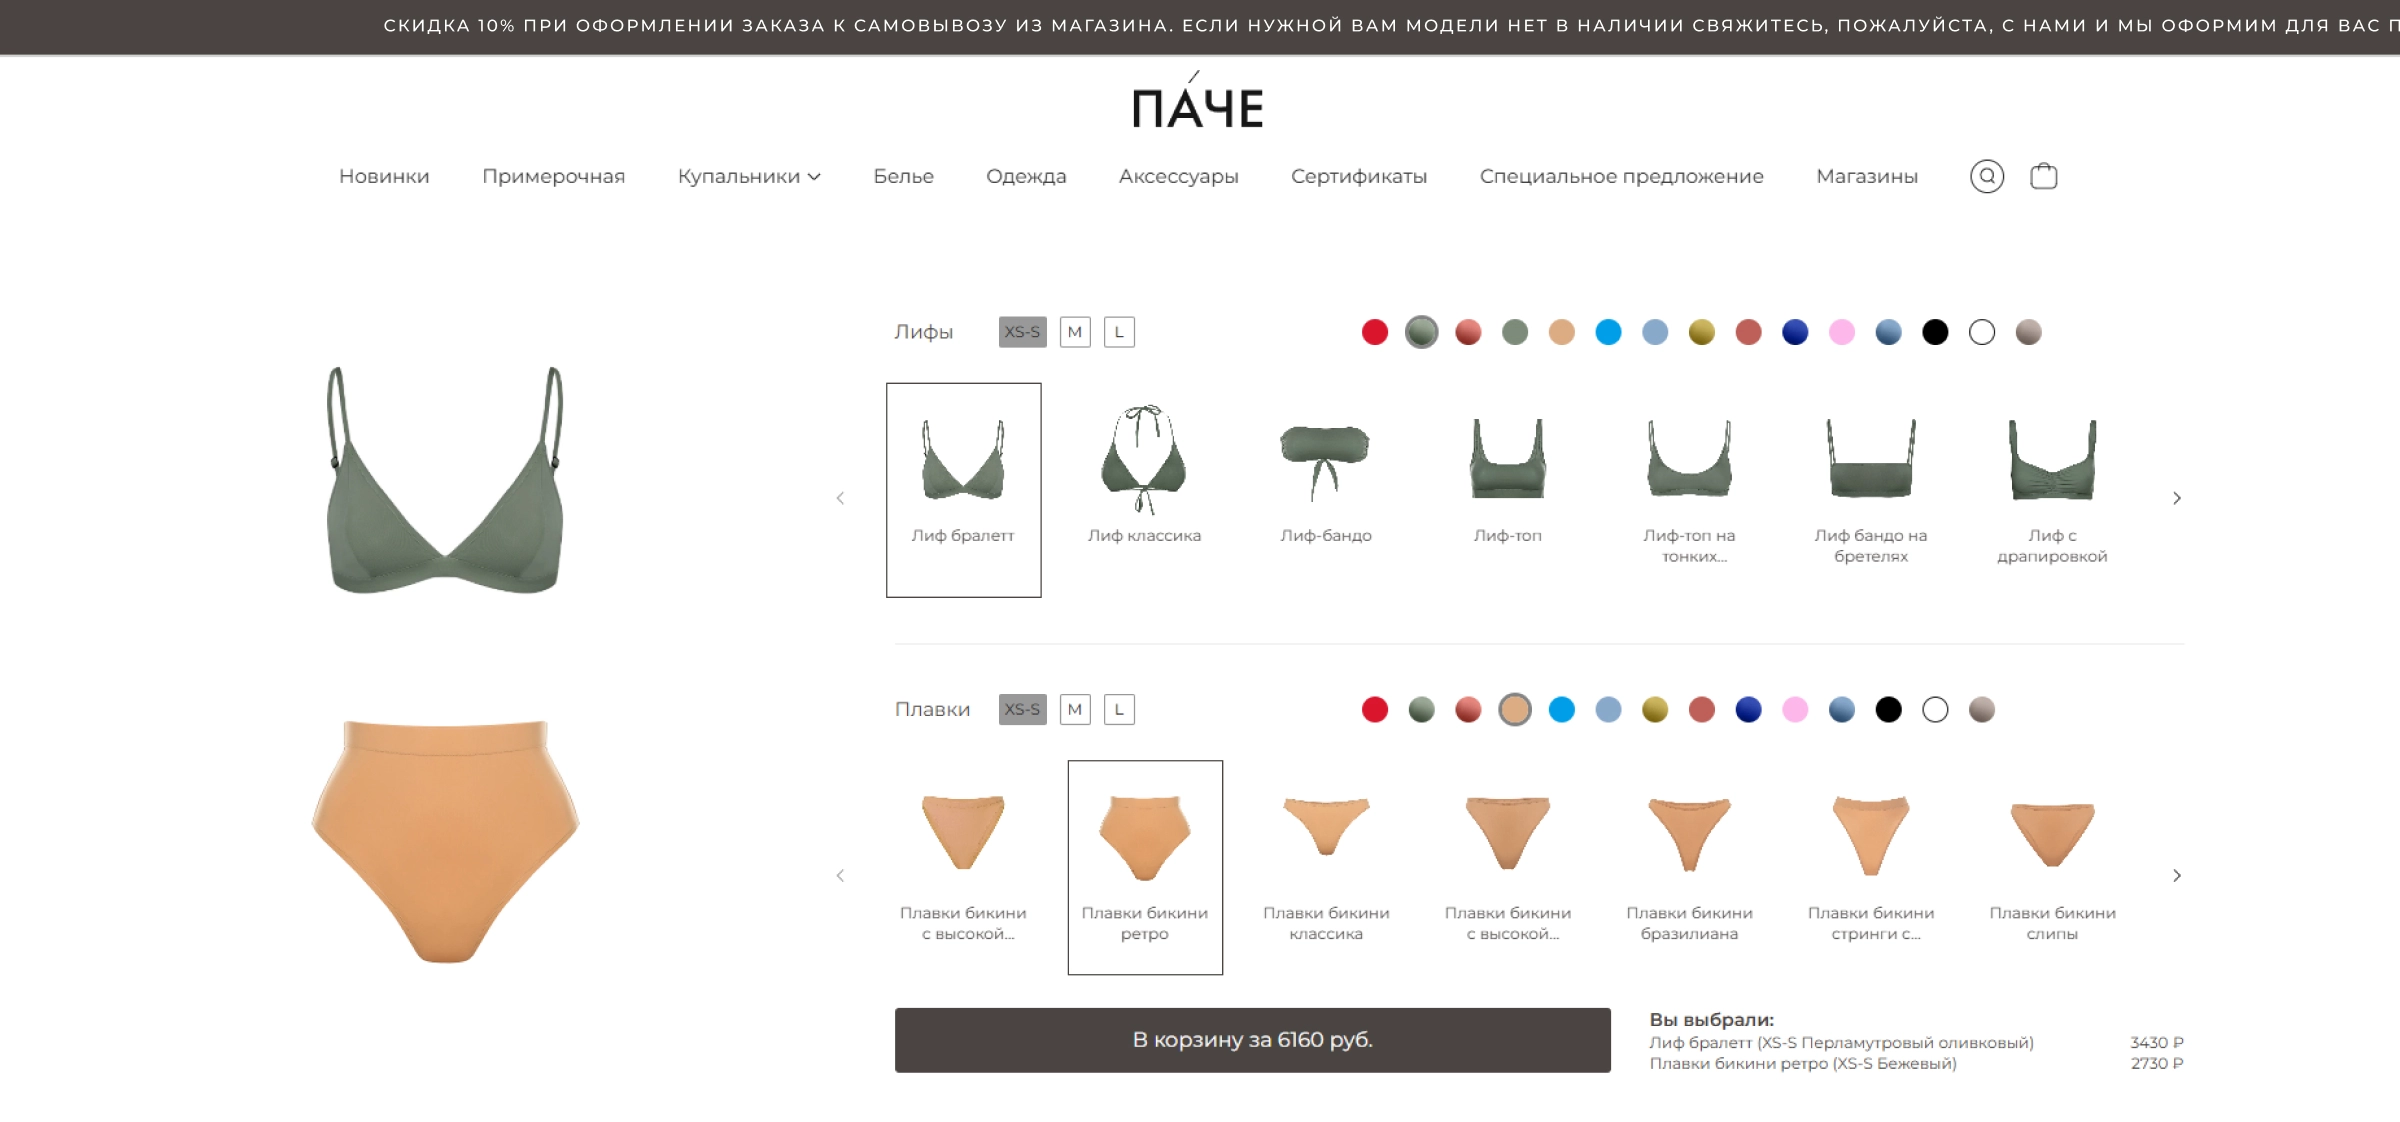This screenshot has width=2400, height=1122.
Task: Select Плавки бикини ретро style
Action: point(1145,867)
